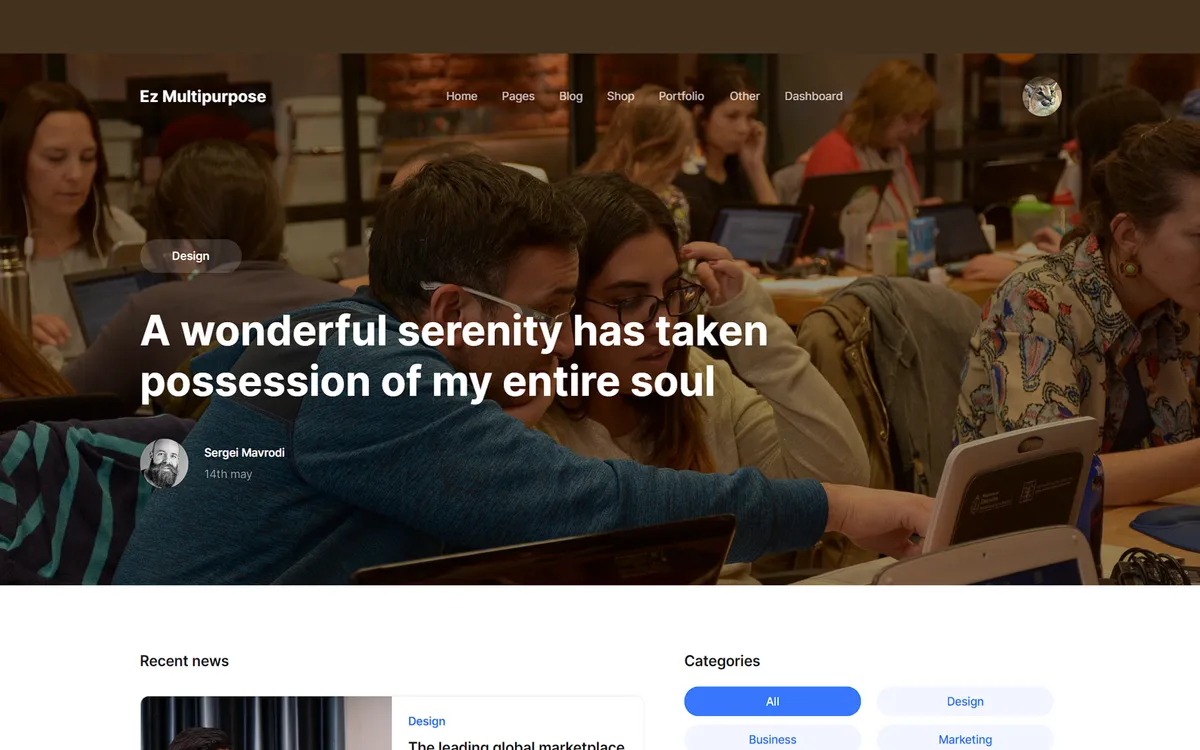Screen dimensions: 1200x750
Task: Click the '14th may' post date
Action: (x=228, y=474)
